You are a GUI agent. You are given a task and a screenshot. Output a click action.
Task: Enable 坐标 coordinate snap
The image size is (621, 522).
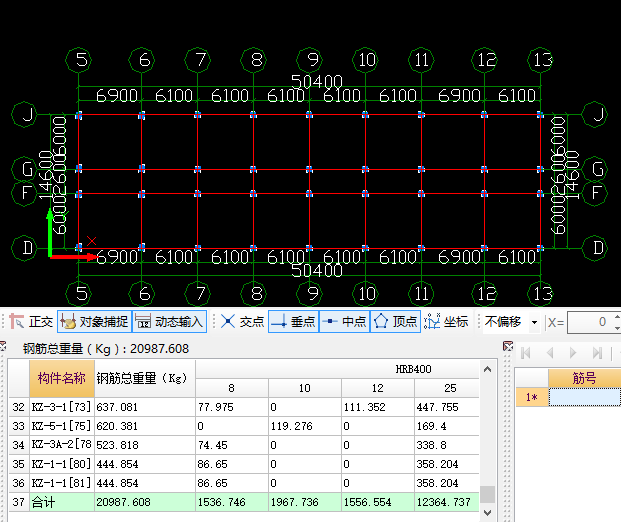click(x=446, y=322)
